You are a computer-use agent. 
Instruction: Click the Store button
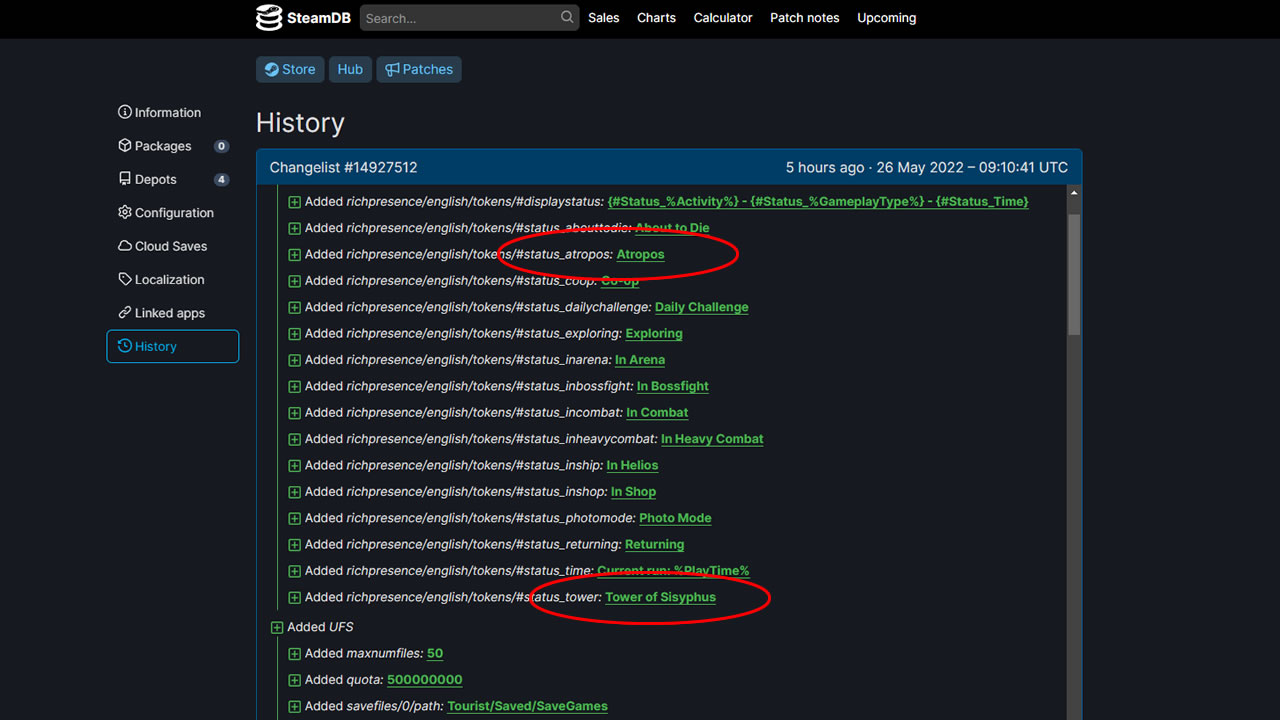[x=290, y=69]
